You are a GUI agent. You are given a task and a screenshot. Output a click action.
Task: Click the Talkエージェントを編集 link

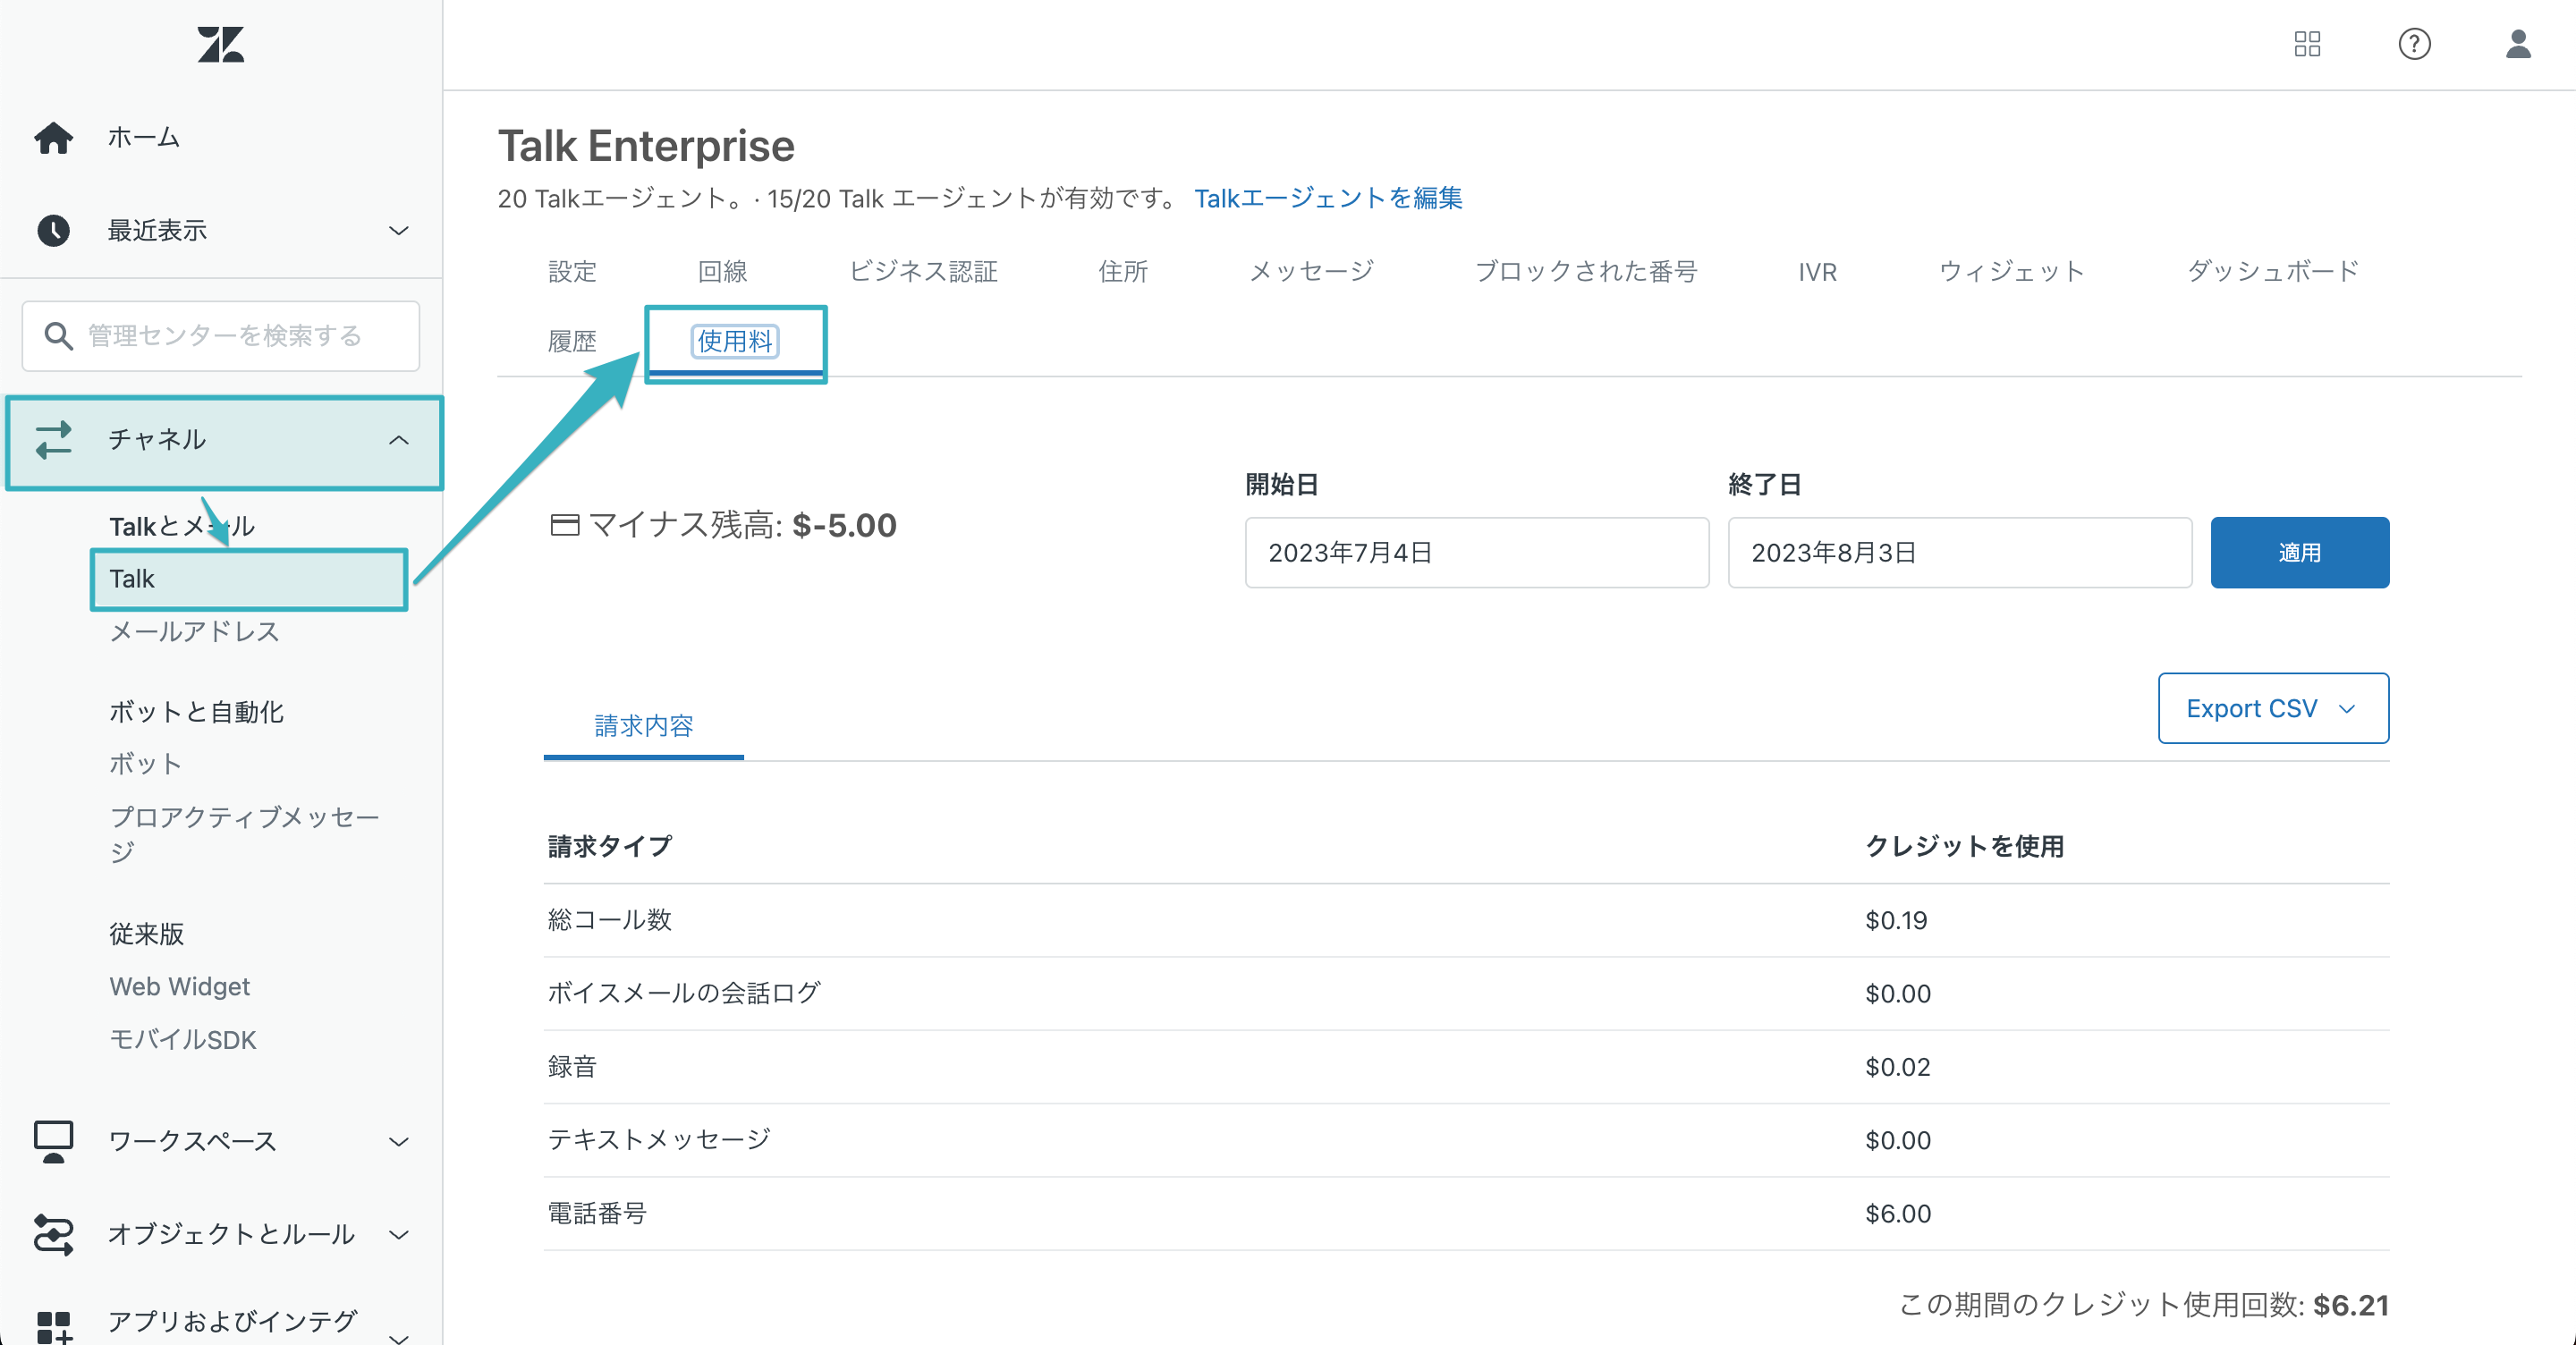pos(1328,199)
